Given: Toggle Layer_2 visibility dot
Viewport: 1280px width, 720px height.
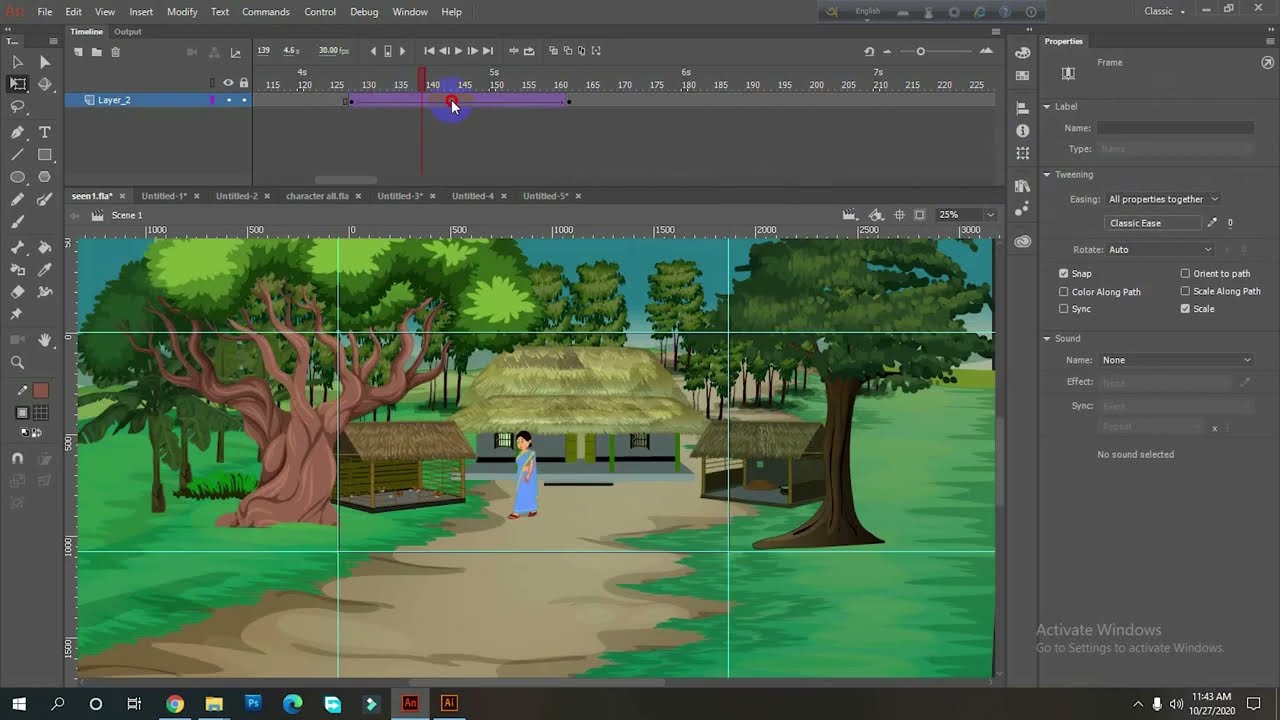Looking at the screenshot, I should [x=228, y=100].
